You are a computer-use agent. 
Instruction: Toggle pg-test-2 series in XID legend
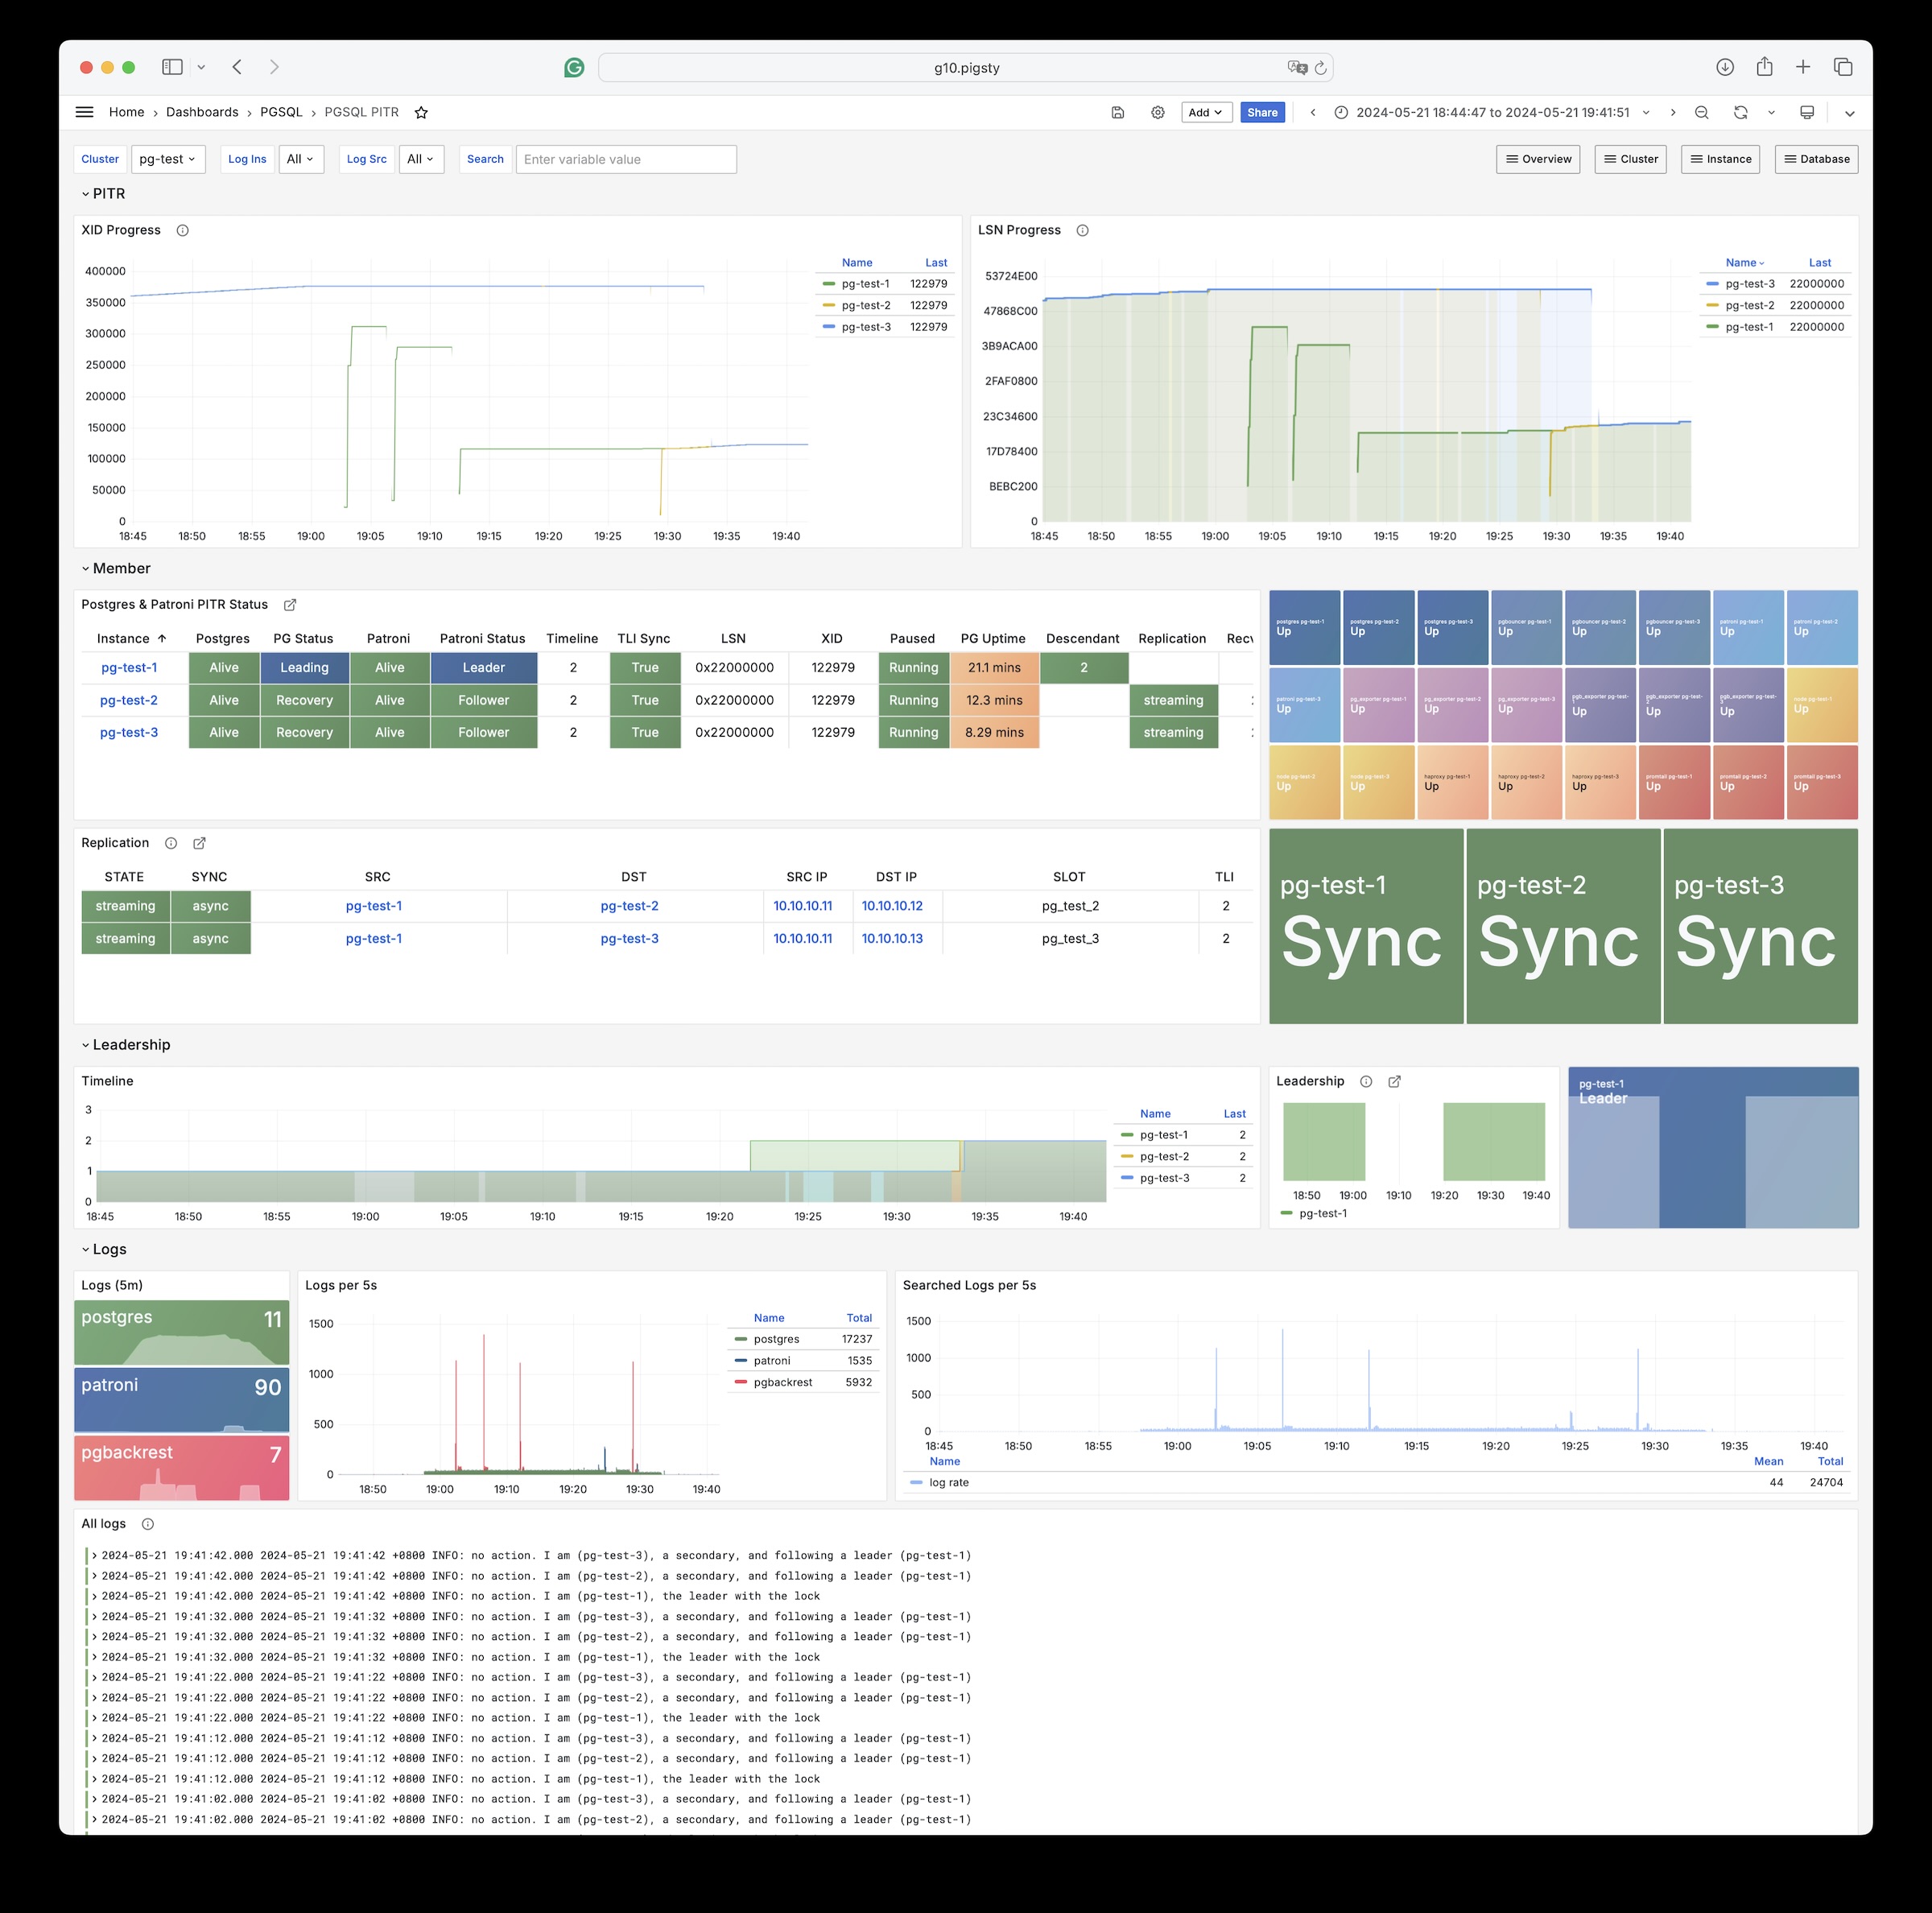coord(865,305)
